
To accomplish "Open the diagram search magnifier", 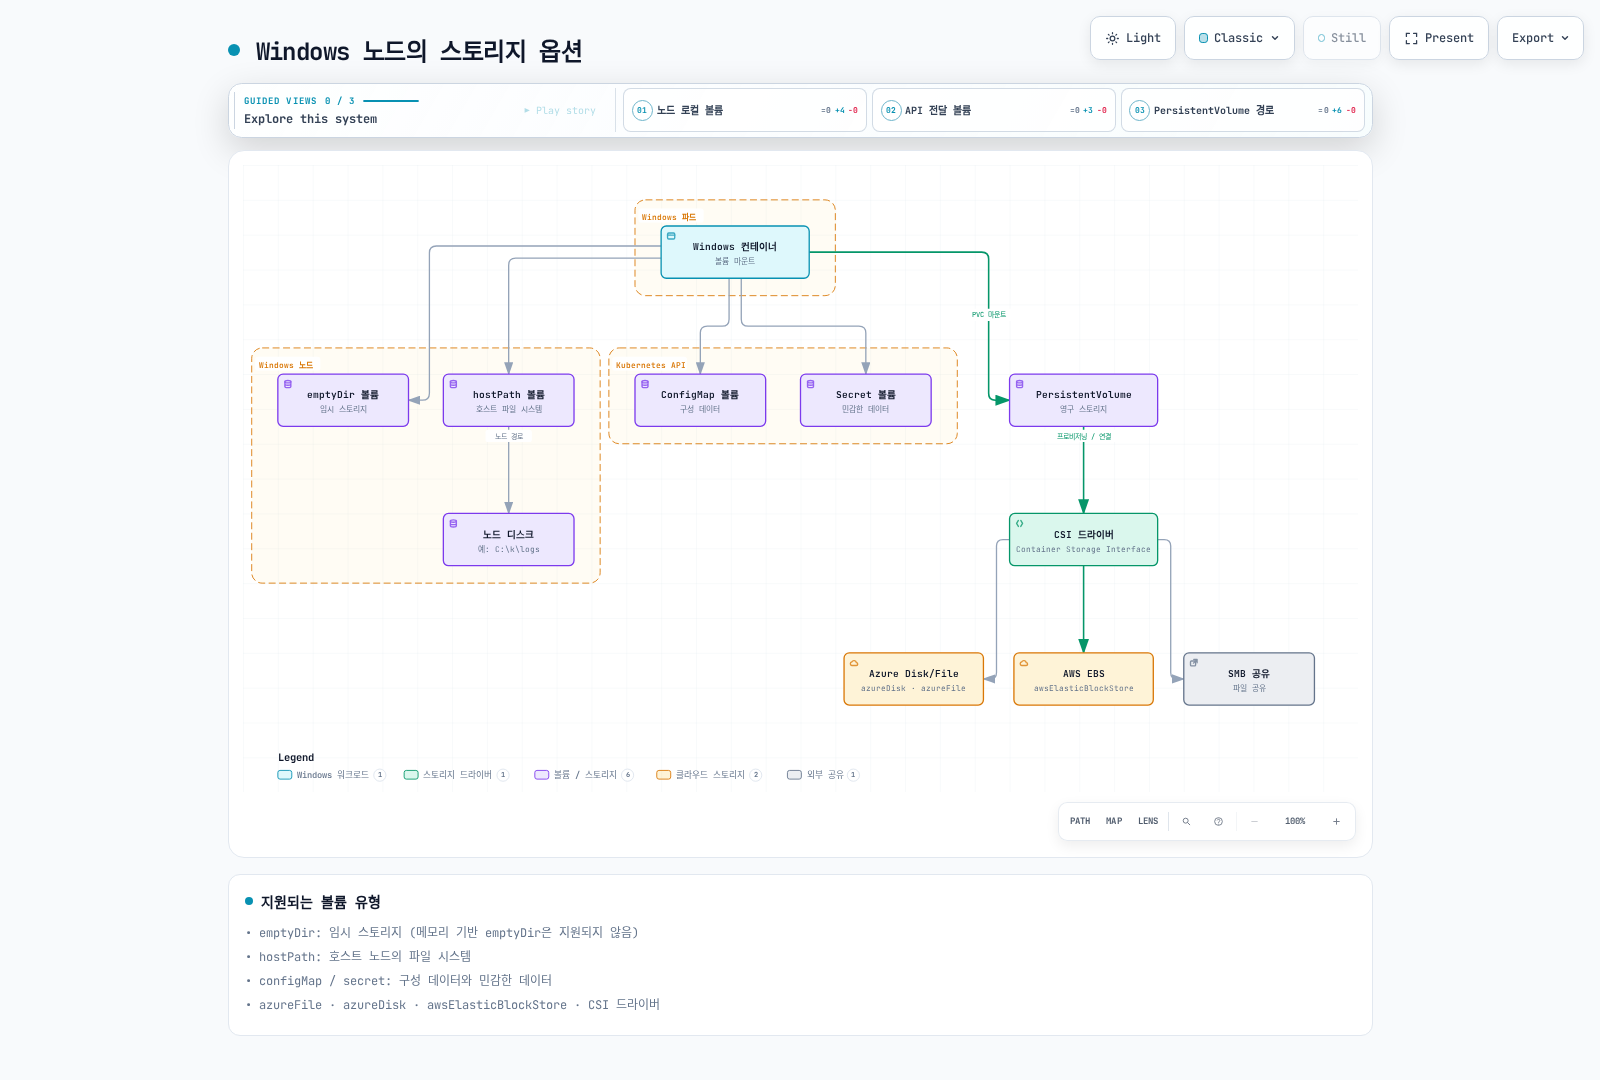I will (x=1186, y=821).
